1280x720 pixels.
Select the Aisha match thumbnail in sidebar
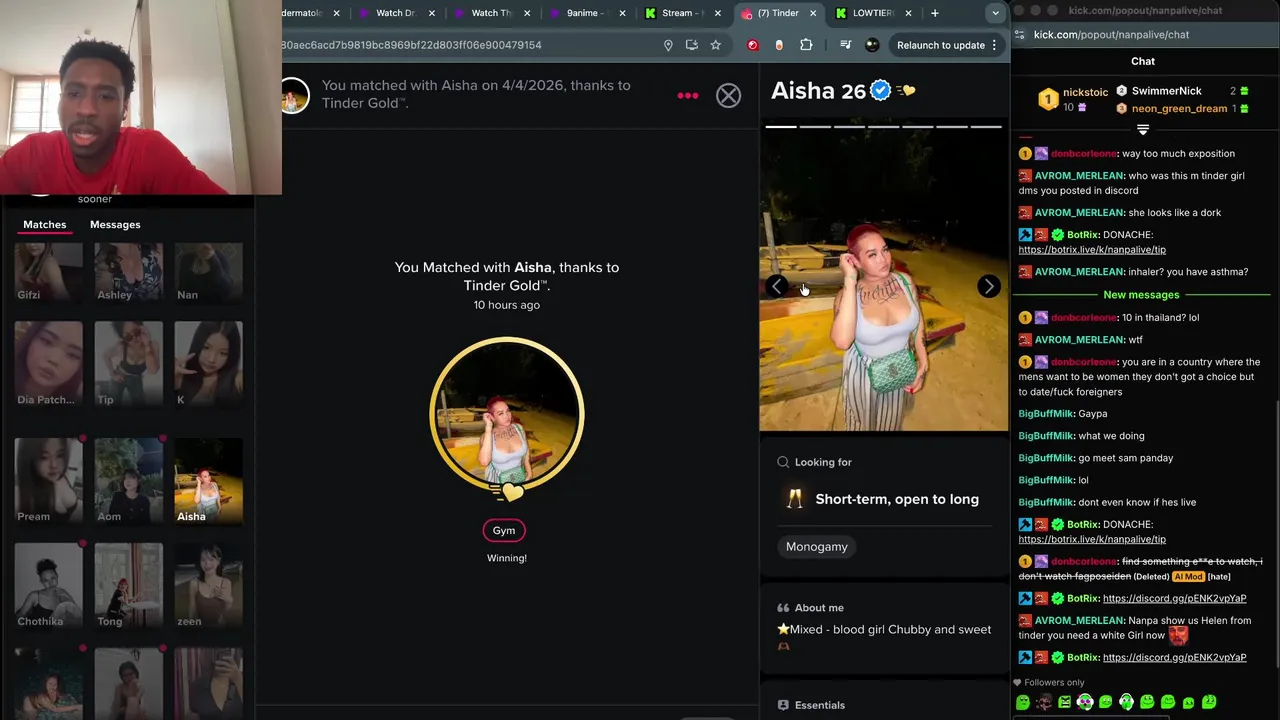pyautogui.click(x=208, y=481)
